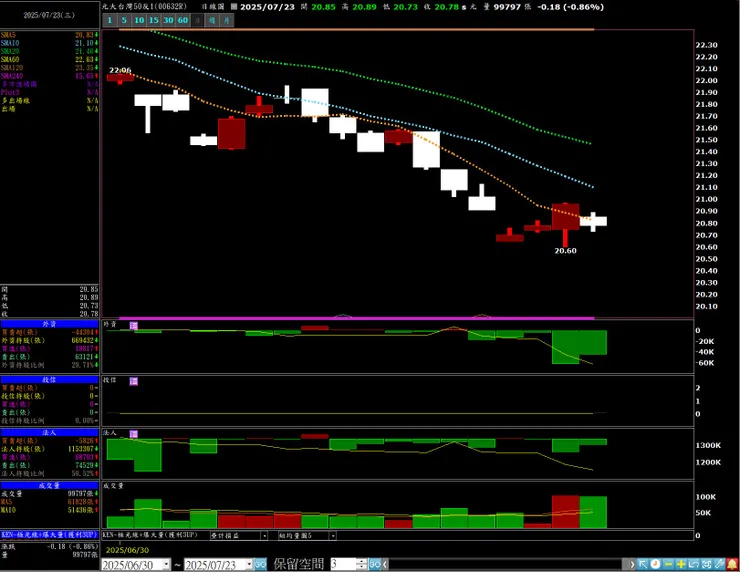Select the daily (日) chart button
740x572 pixels.
pos(197,20)
